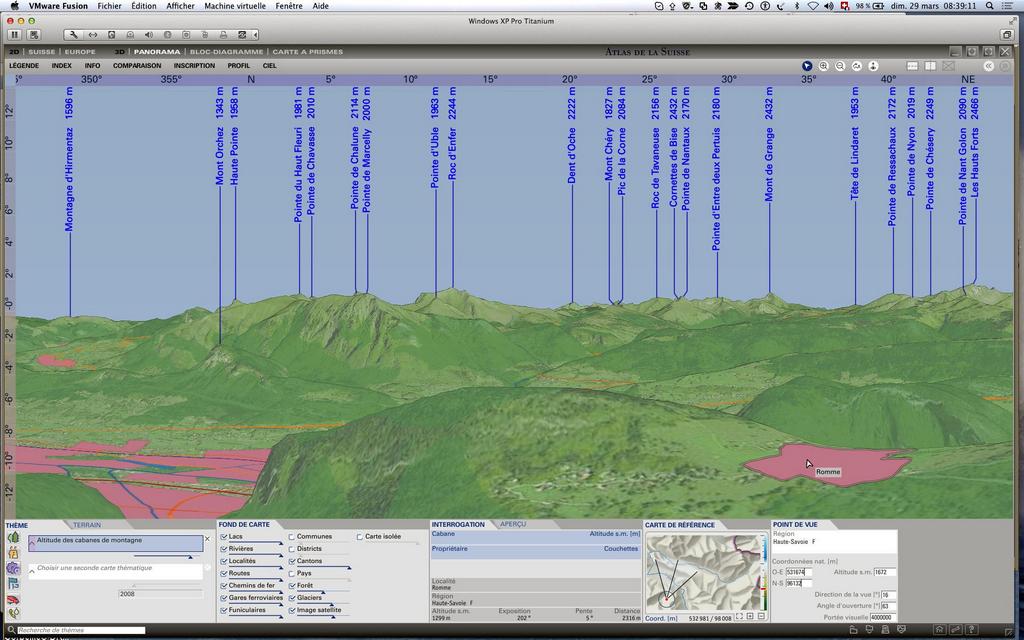Toggle the Carte isolée checkbox
The width and height of the screenshot is (1024, 640).
360,537
